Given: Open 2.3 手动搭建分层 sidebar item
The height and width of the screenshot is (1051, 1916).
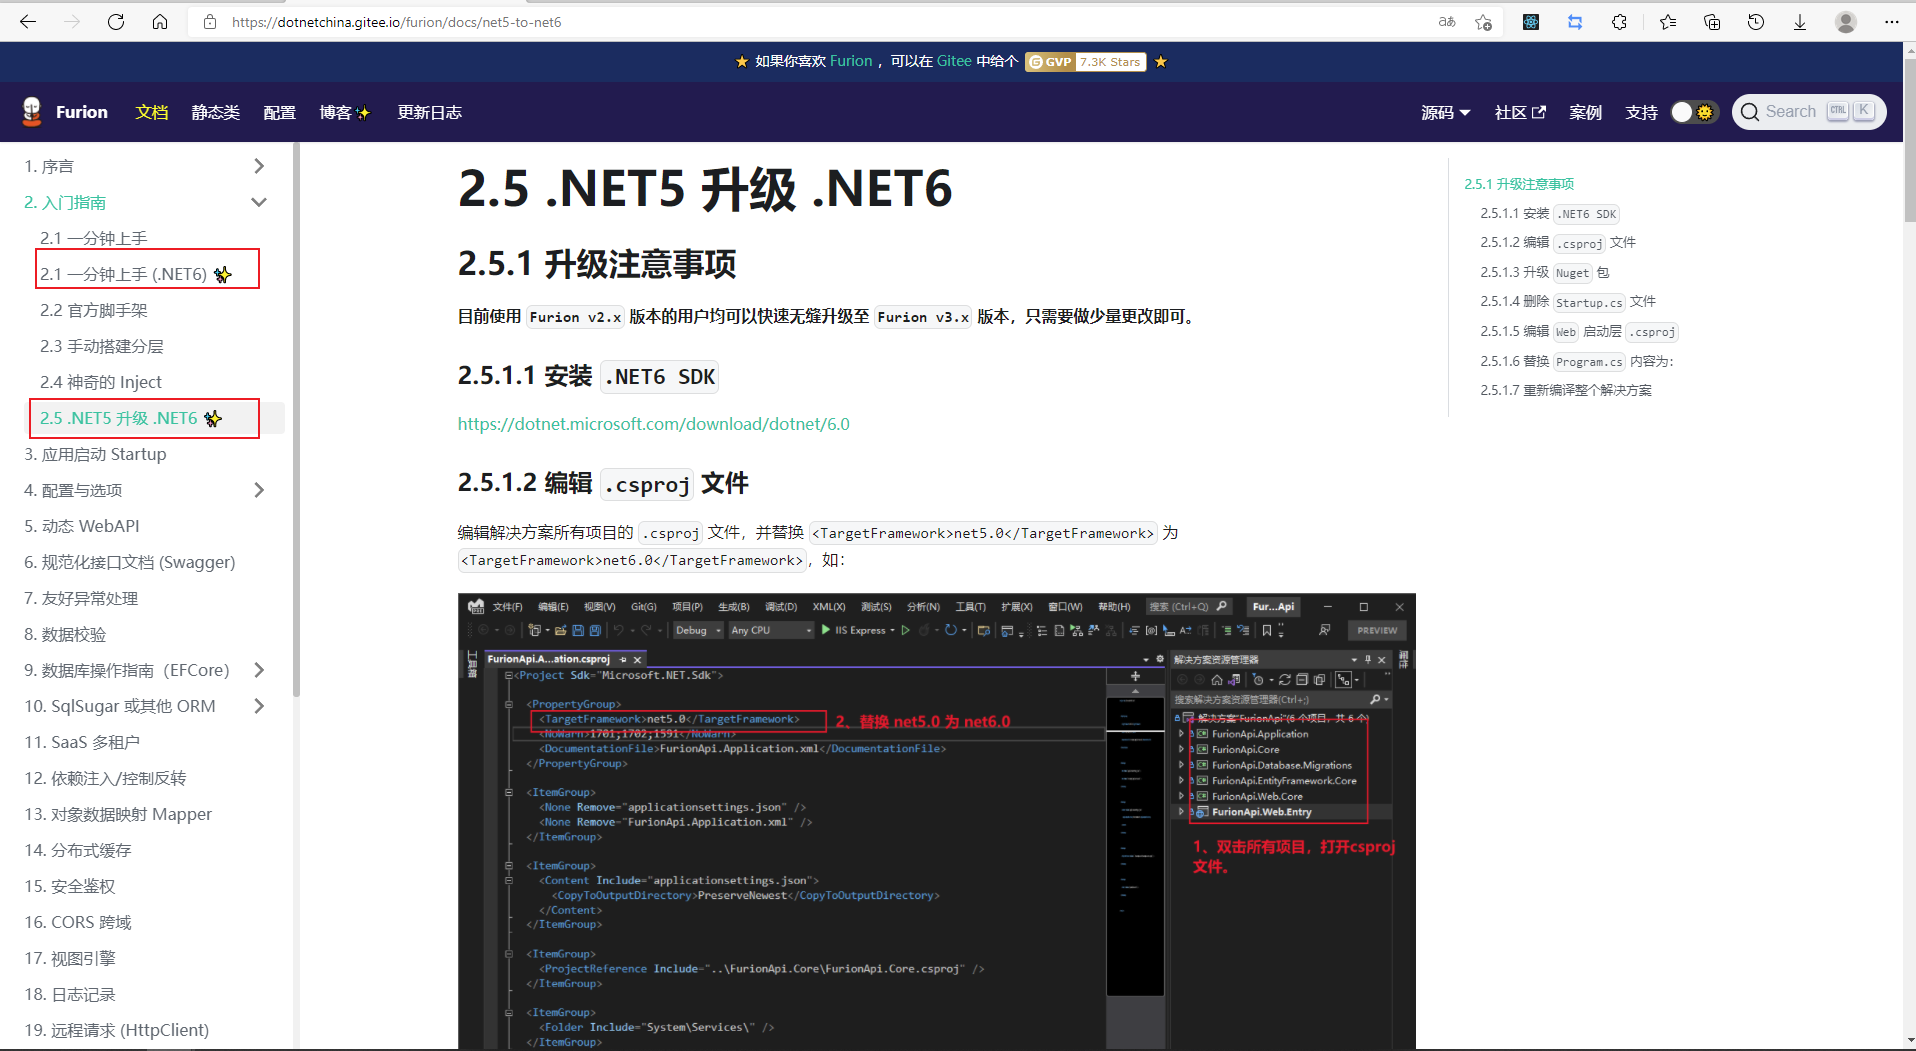Looking at the screenshot, I should click(x=102, y=346).
